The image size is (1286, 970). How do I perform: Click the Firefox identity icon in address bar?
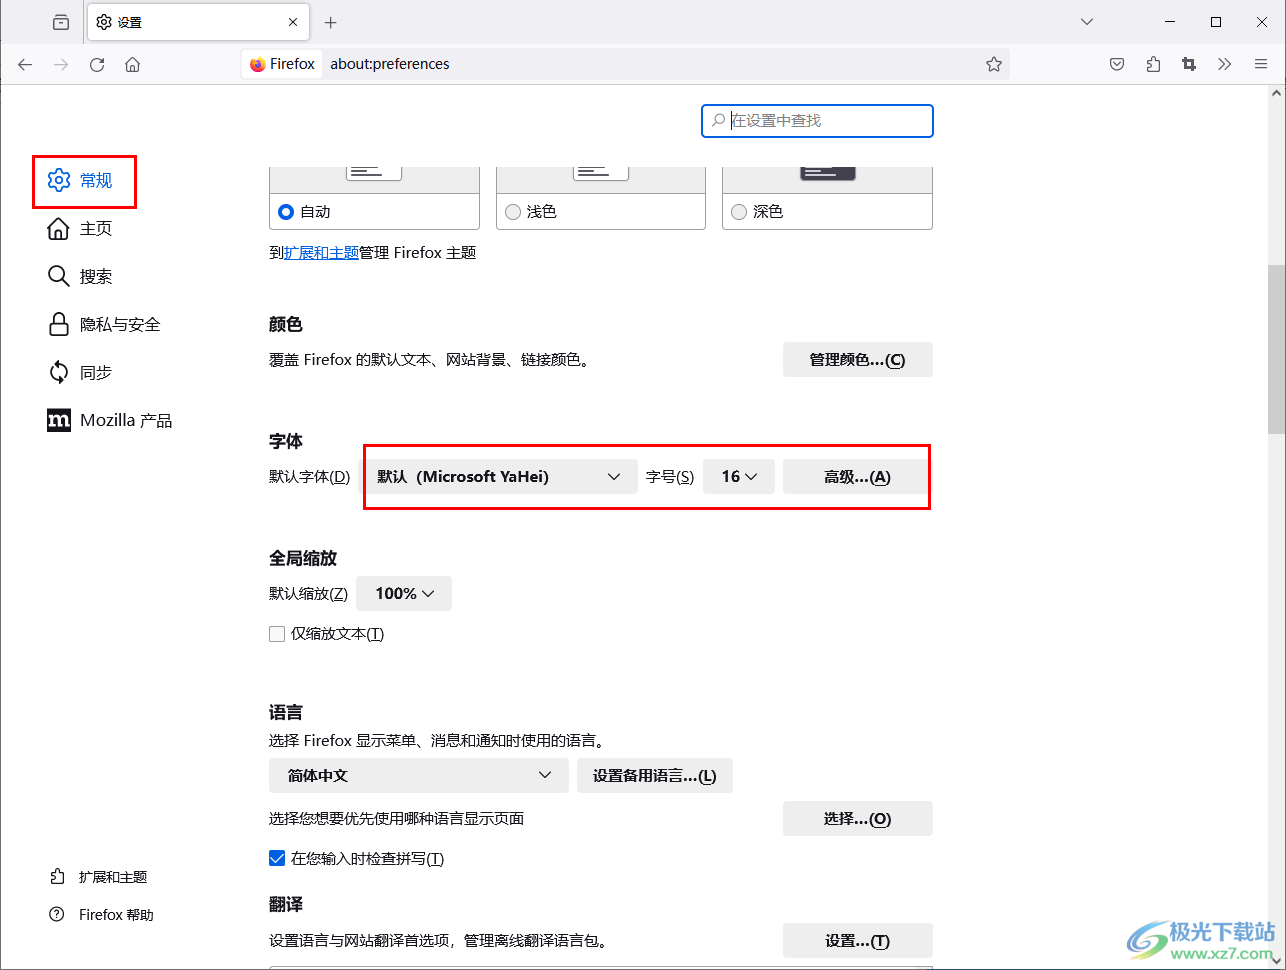pos(283,64)
